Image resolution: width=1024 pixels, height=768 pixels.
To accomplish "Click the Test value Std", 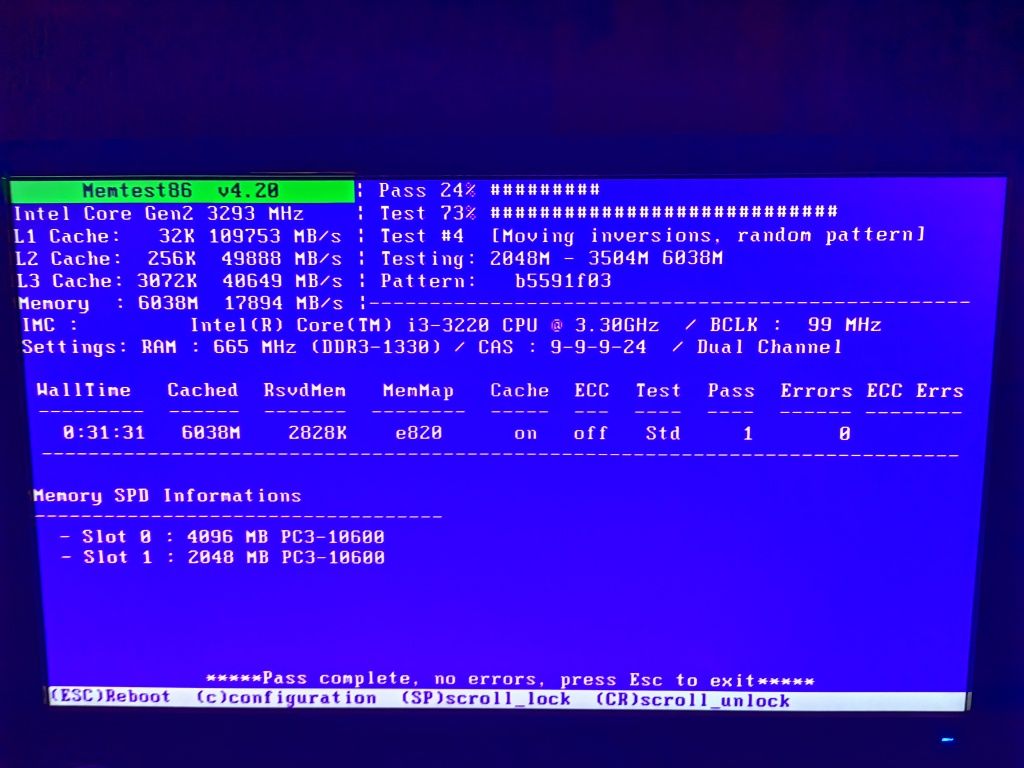I will tap(663, 434).
